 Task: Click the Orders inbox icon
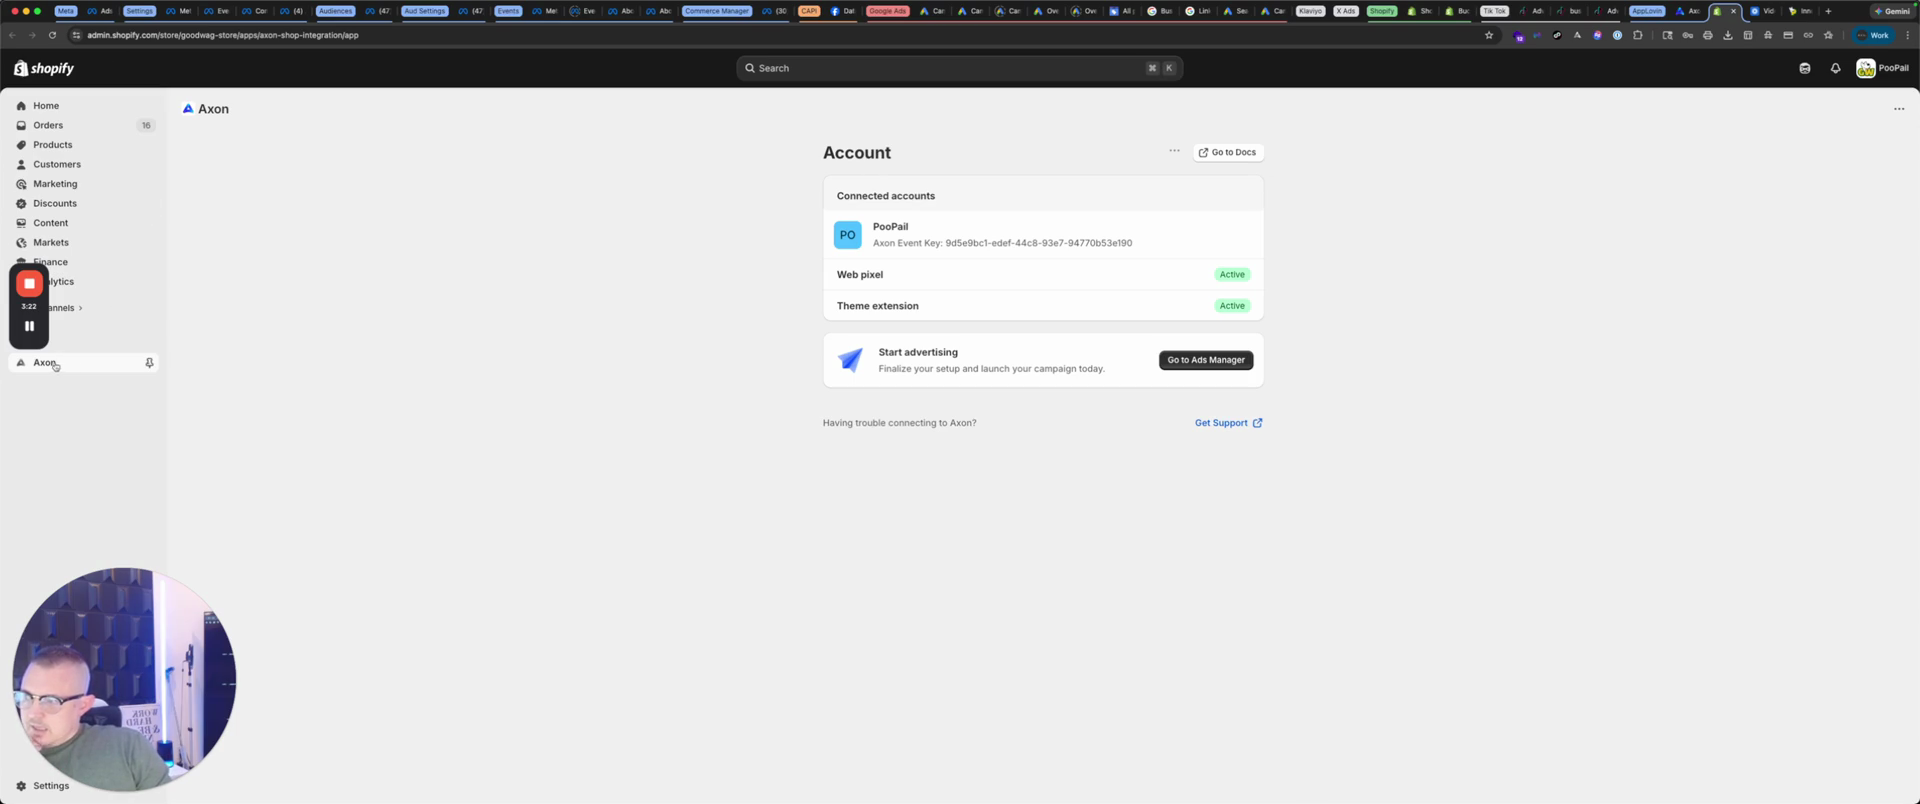21,125
